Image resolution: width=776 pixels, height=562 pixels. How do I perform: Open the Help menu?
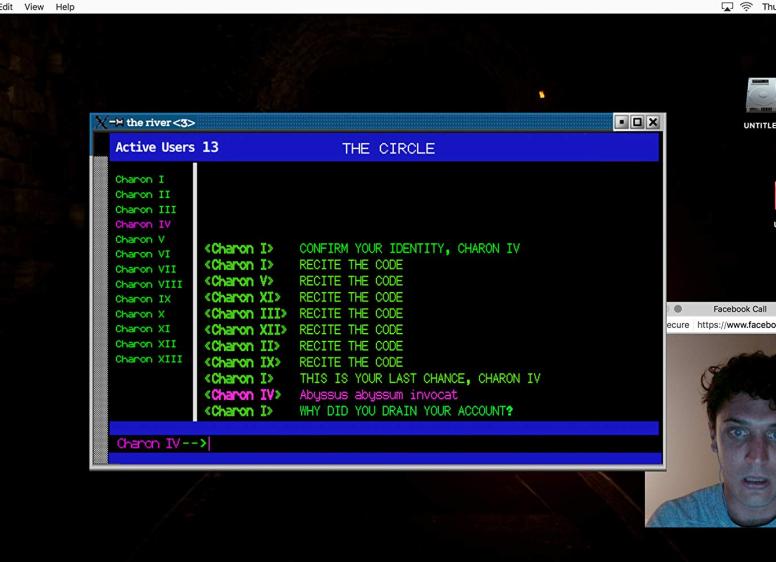click(65, 7)
